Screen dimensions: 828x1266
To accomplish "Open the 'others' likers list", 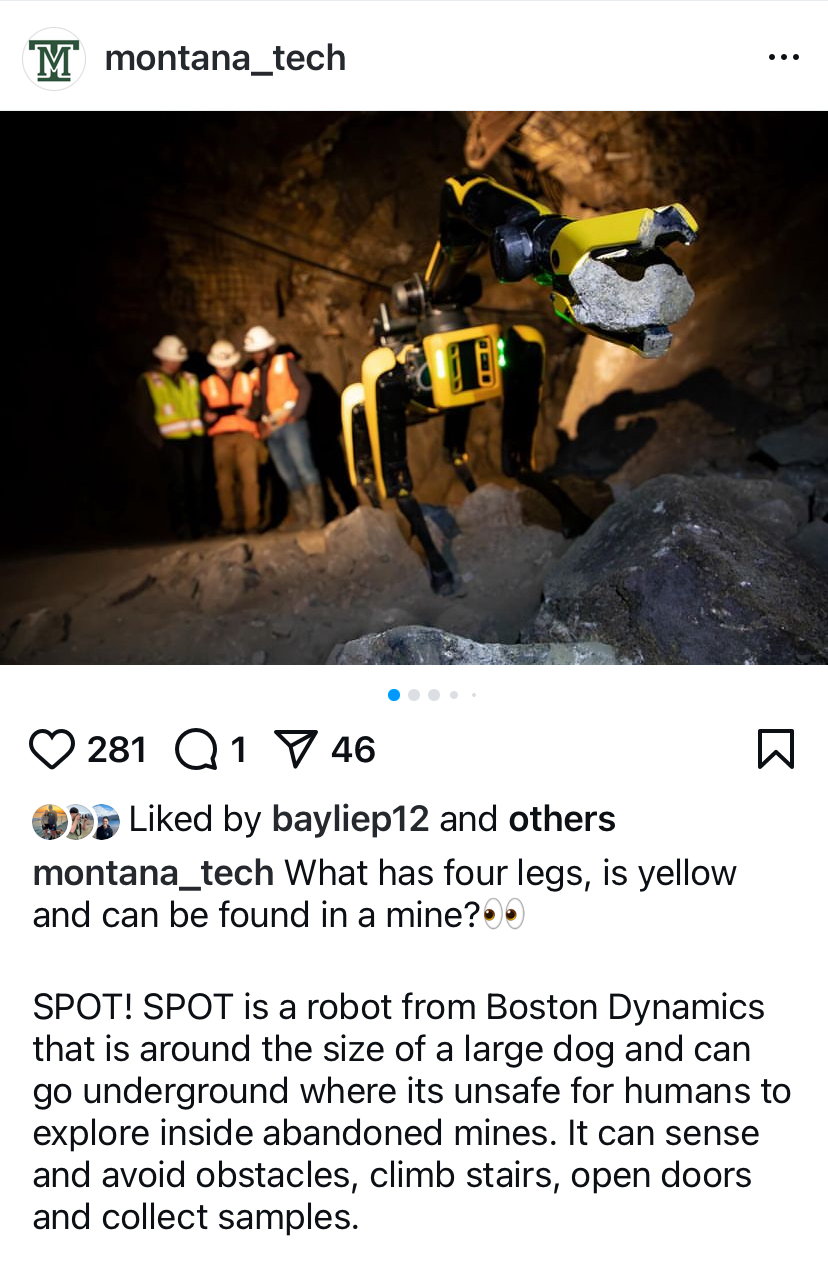I will [x=562, y=819].
